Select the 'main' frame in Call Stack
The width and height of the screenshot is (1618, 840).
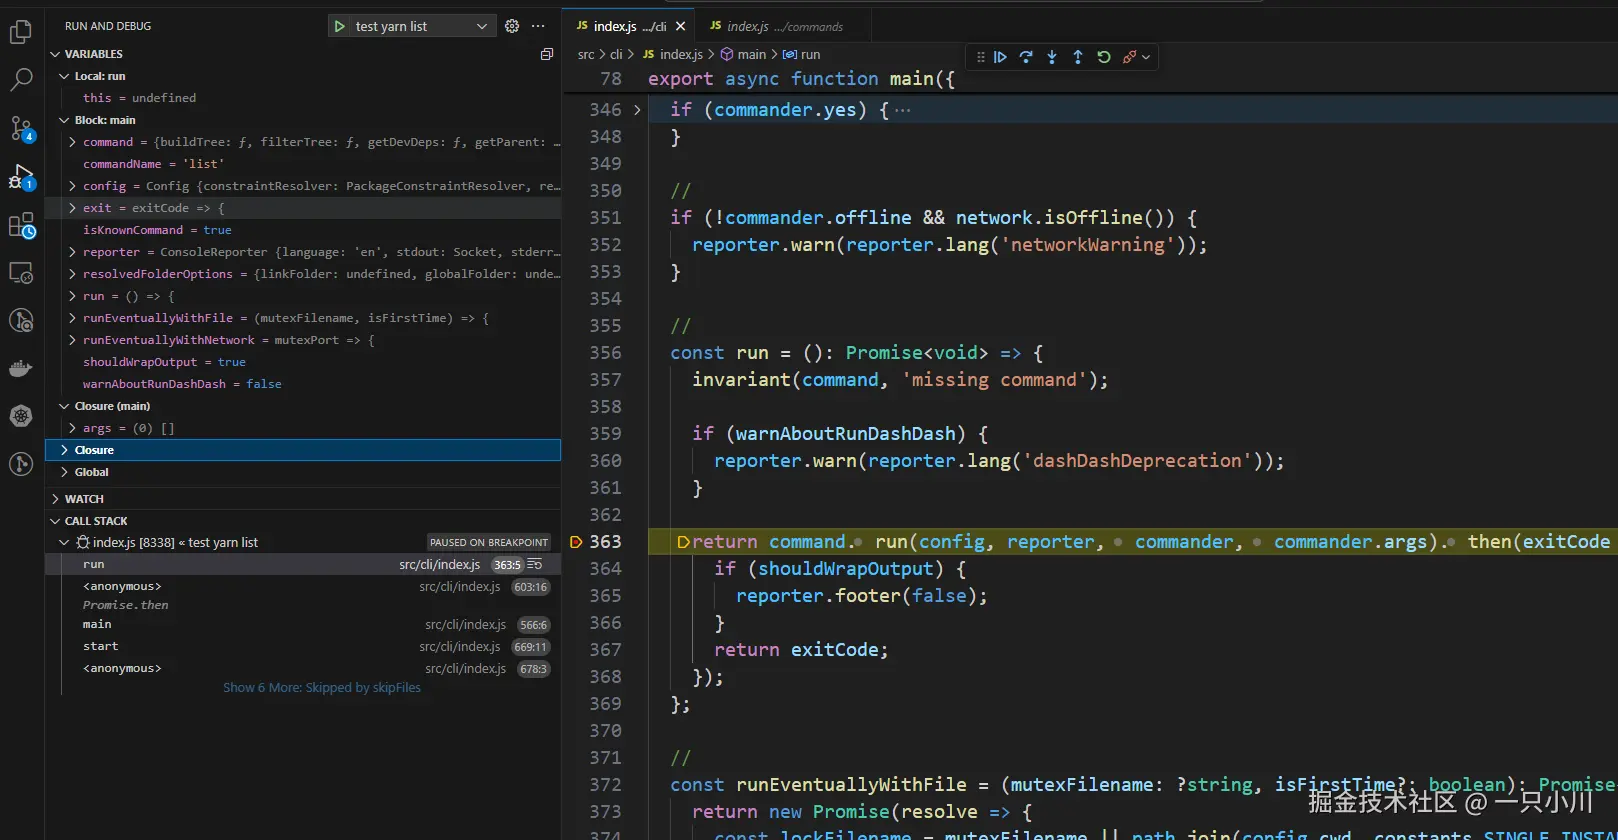coord(97,624)
